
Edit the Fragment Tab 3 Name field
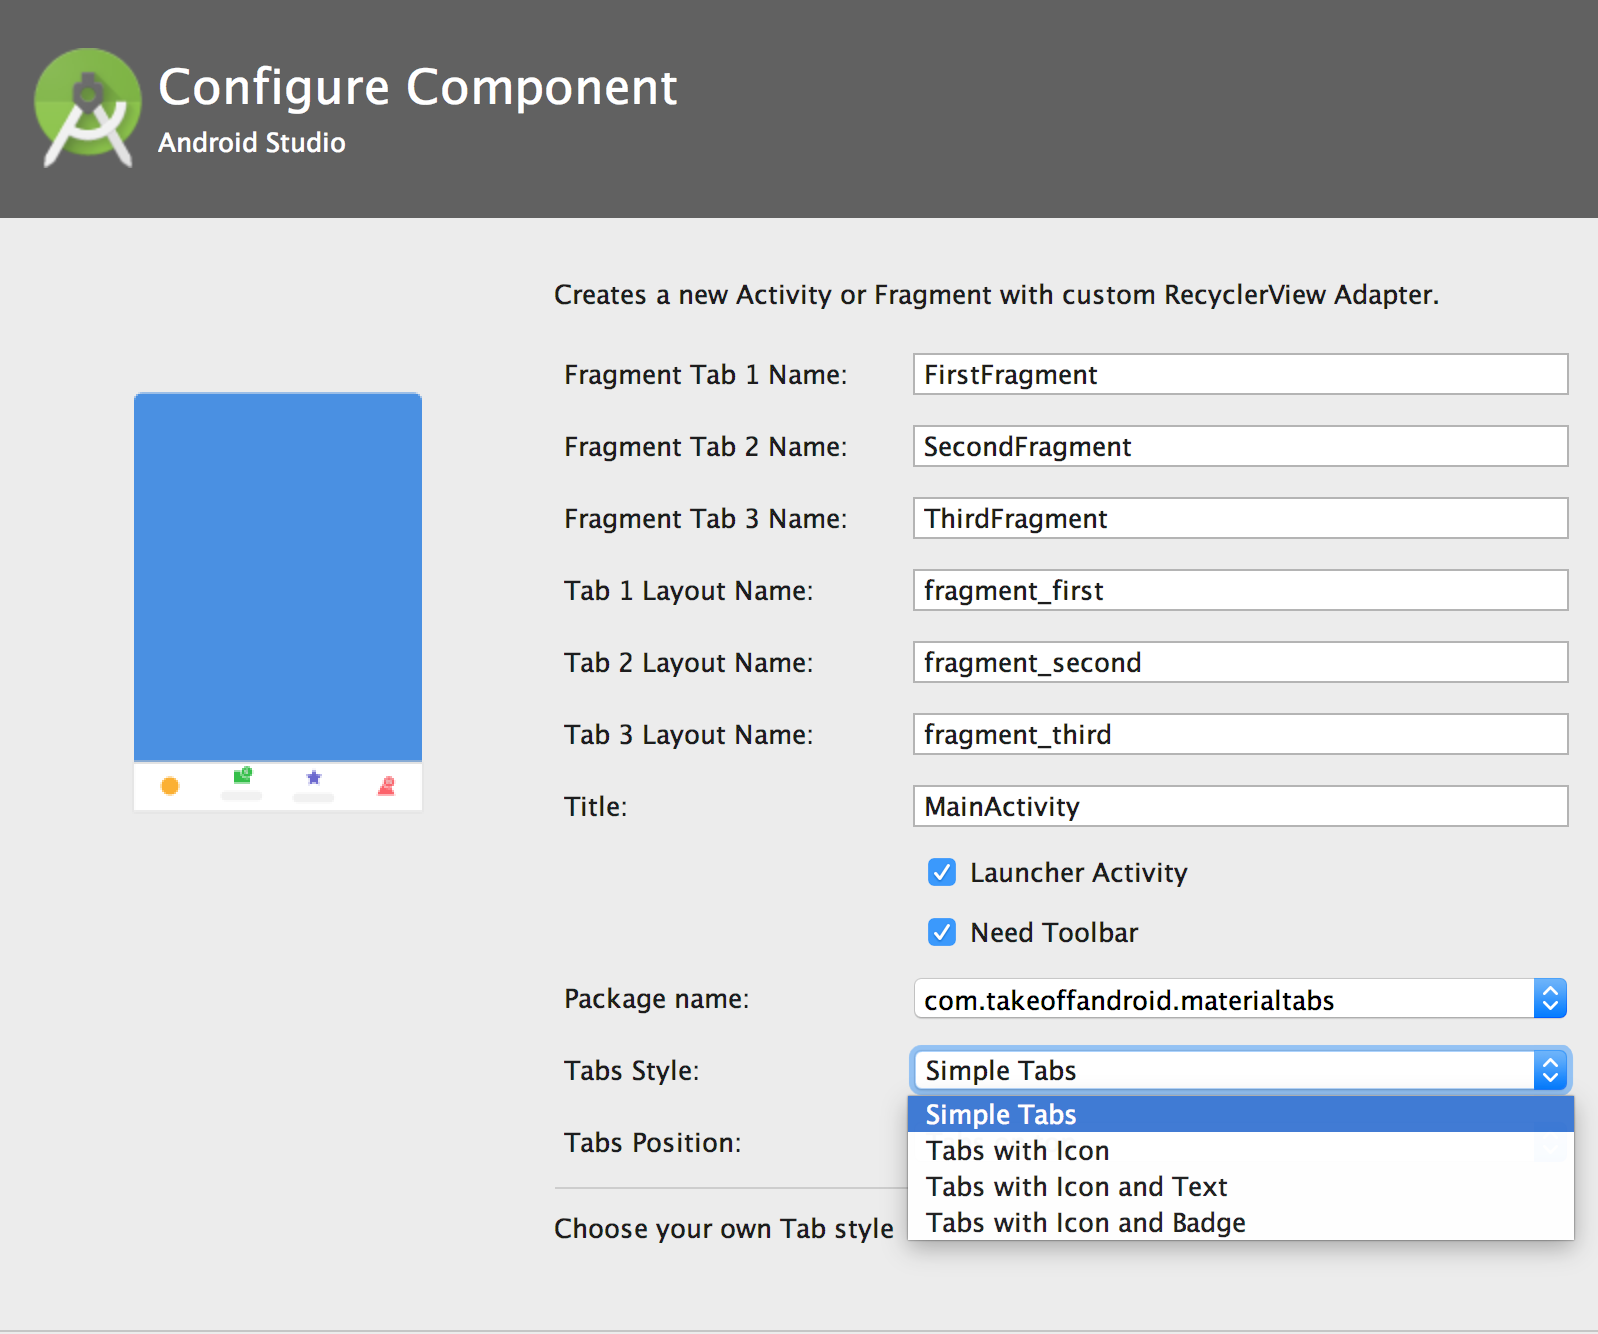coord(1240,519)
